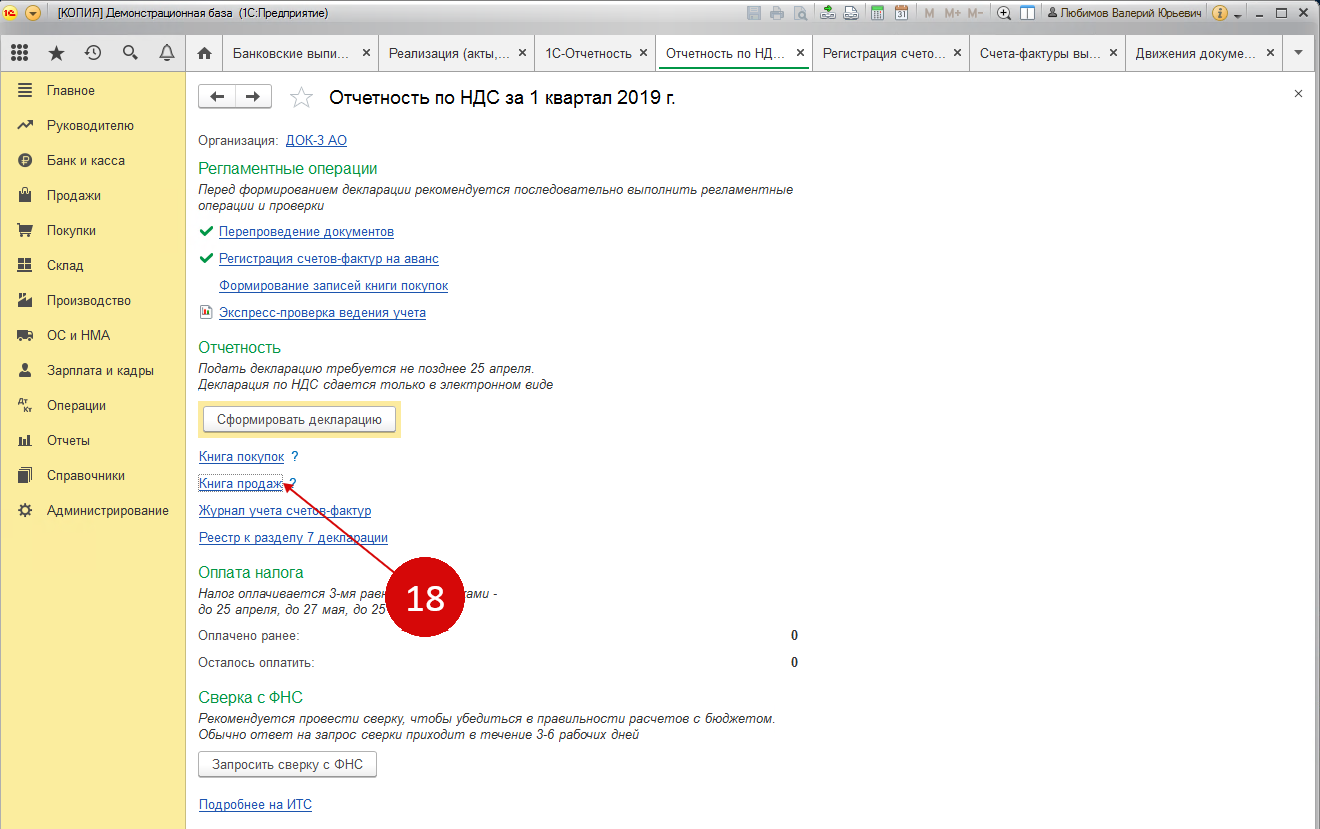Click the window layout split icon
Viewport: 1320px width, 829px height.
click(x=1027, y=13)
